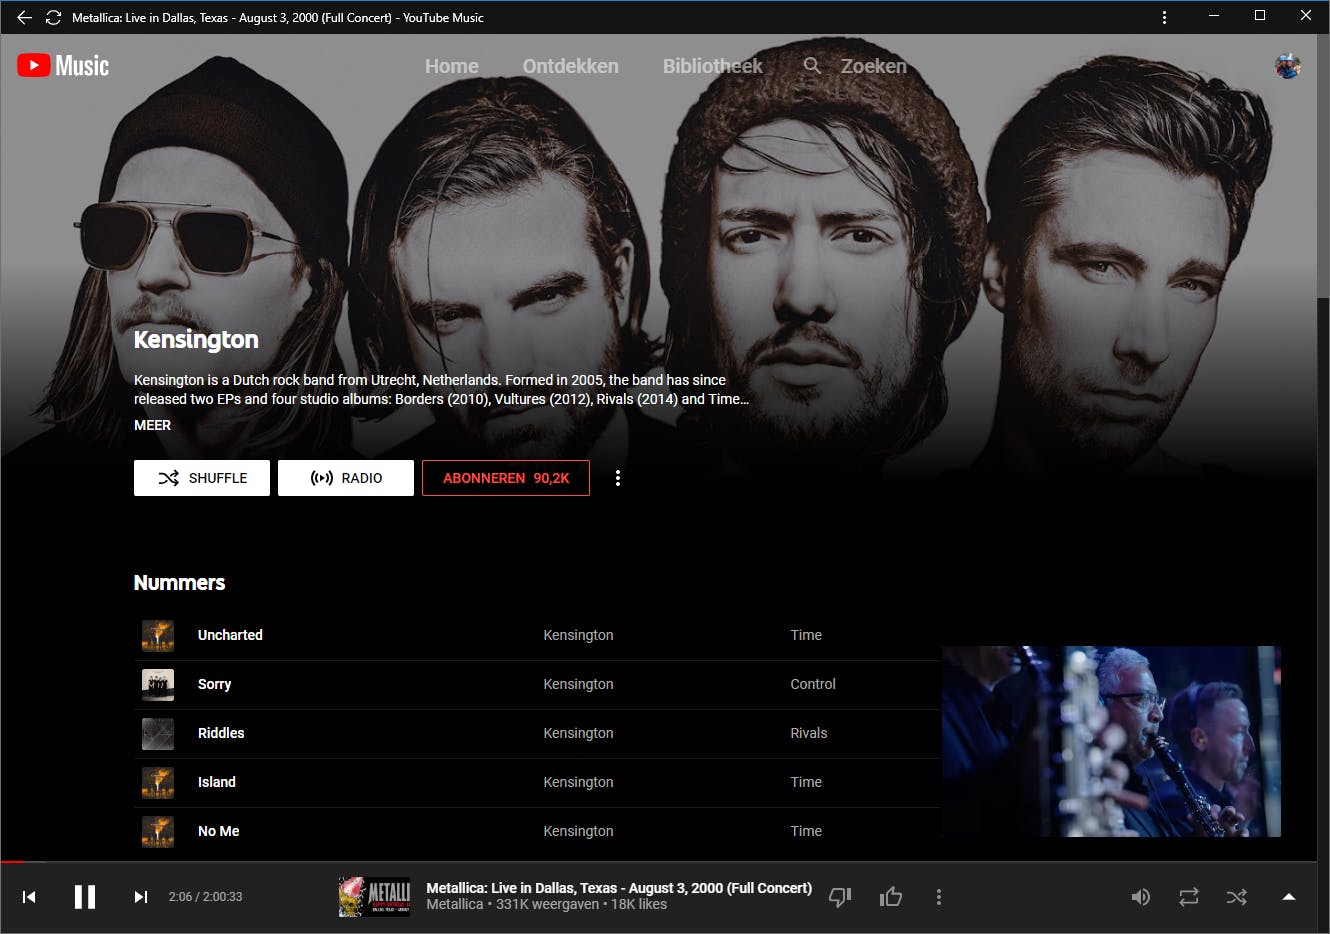Open the account profile avatar
Image resolution: width=1330 pixels, height=934 pixels.
point(1287,66)
